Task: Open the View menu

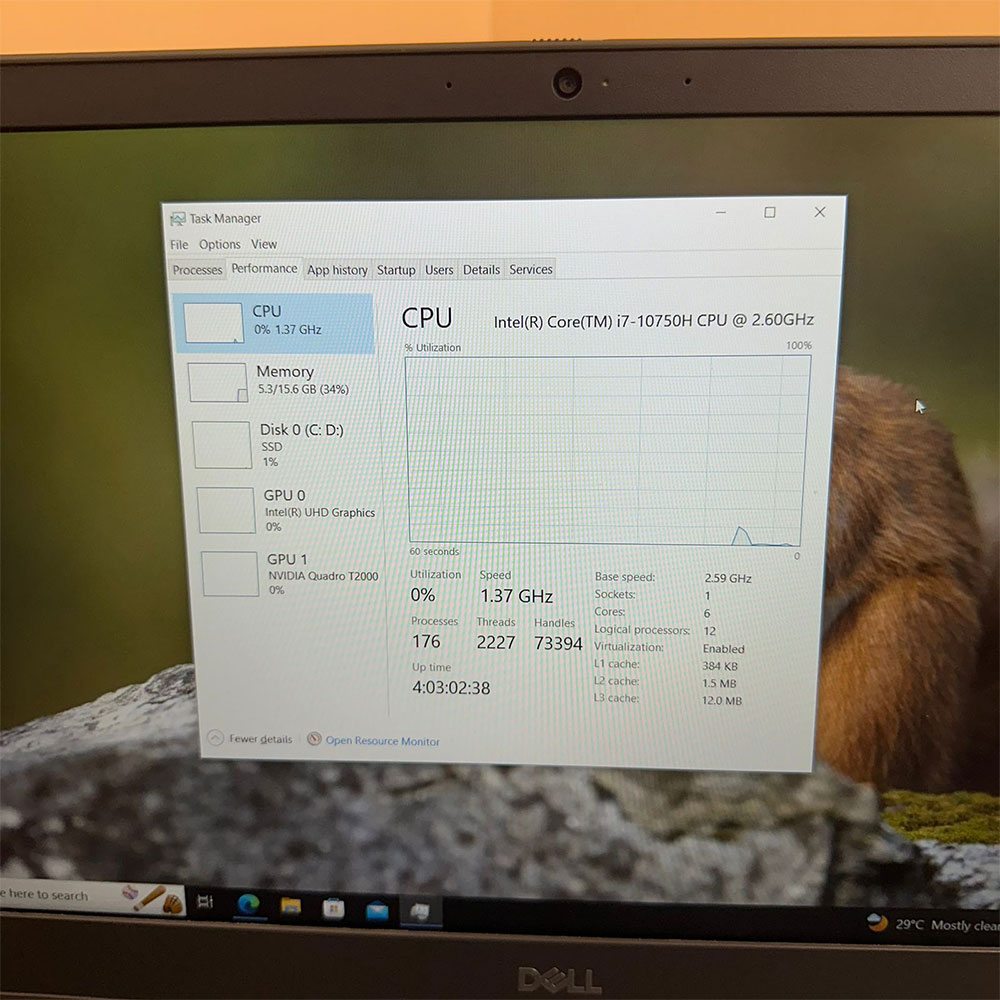Action: 264,244
